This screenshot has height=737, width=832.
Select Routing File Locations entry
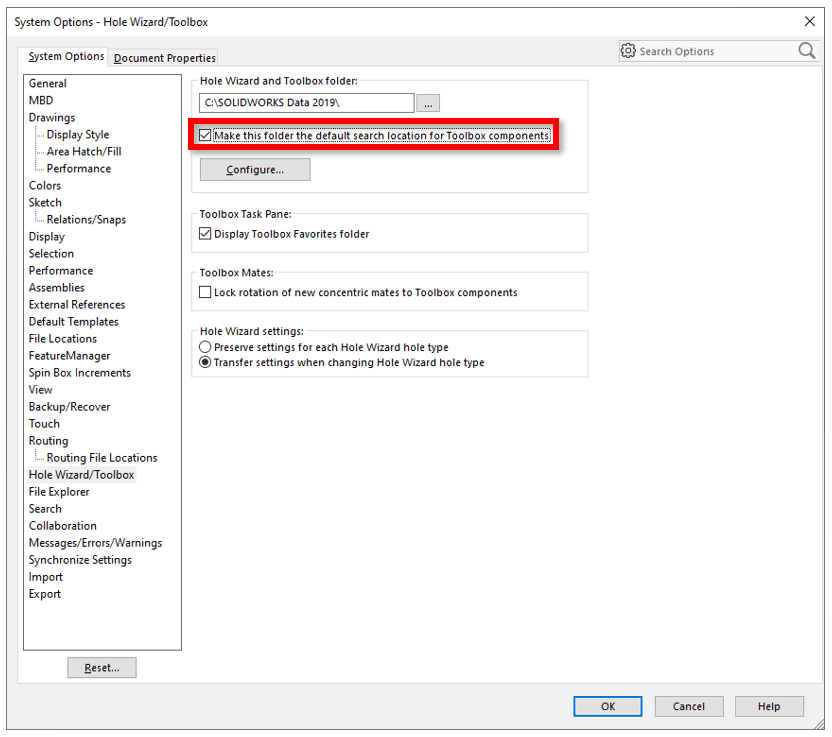pyautogui.click(x=102, y=458)
